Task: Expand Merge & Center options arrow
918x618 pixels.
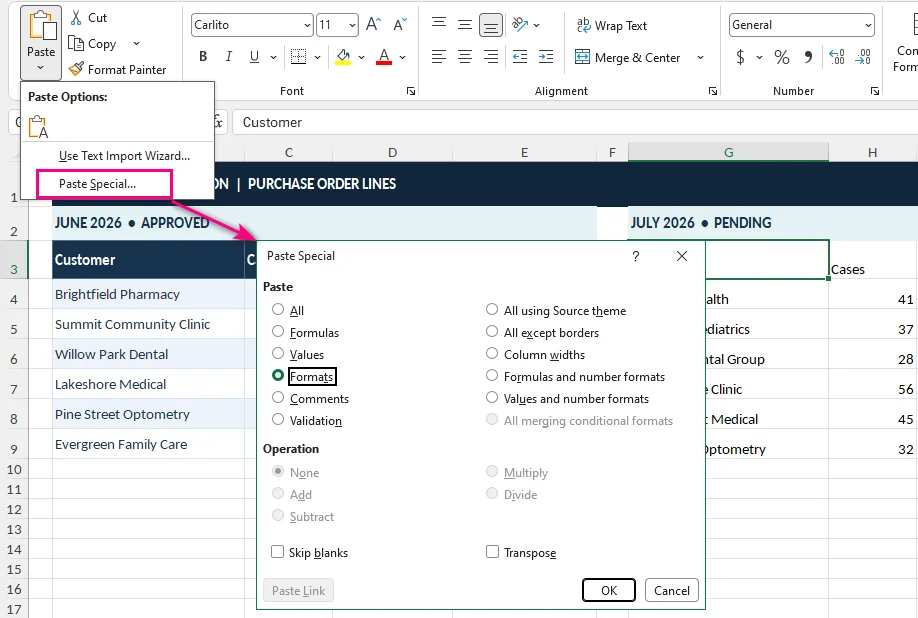Action: click(x=700, y=57)
